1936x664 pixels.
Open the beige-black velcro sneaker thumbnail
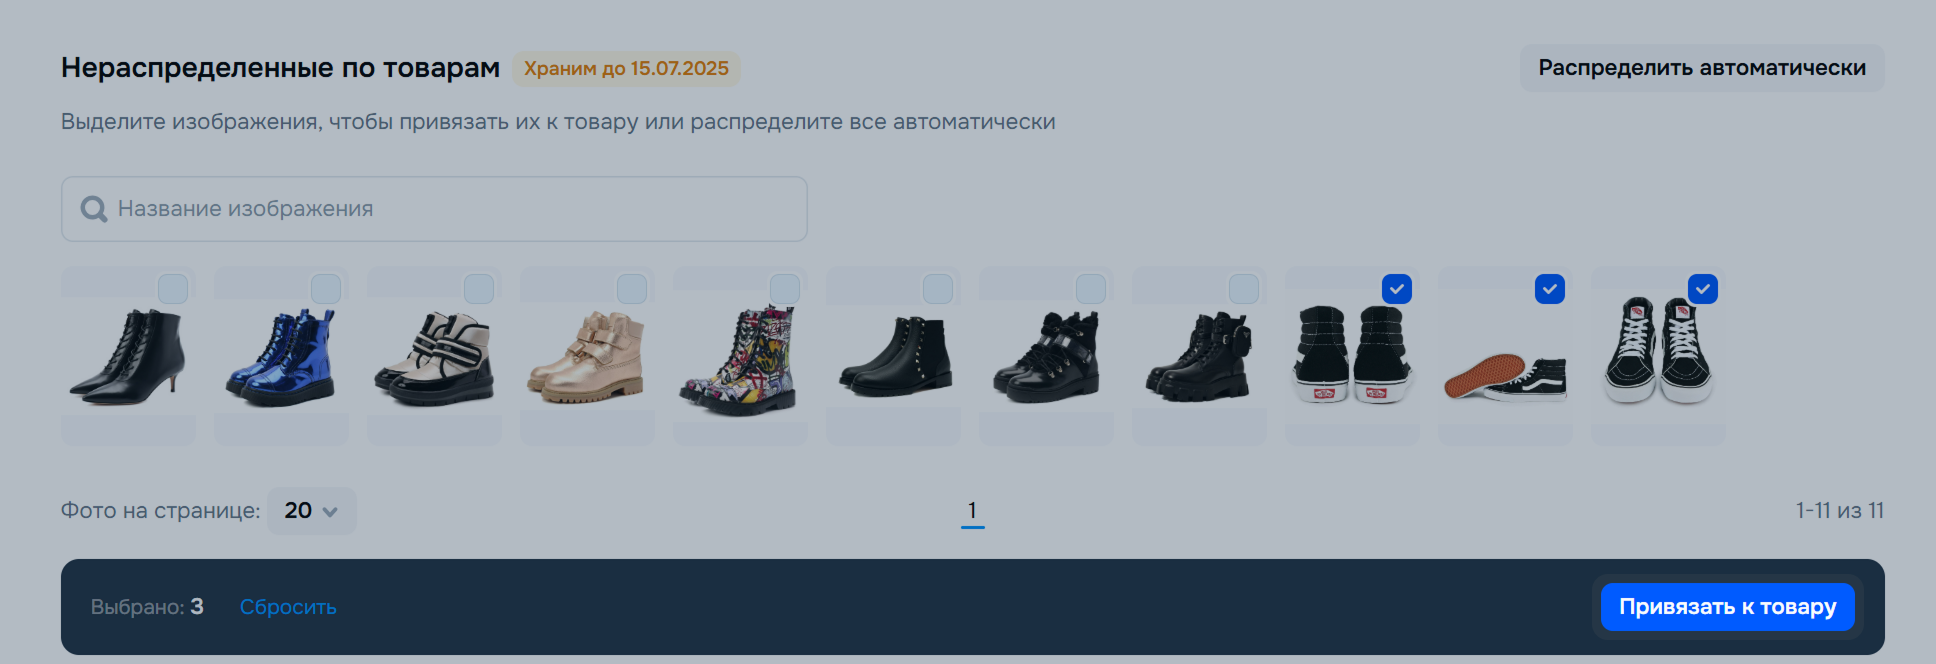pos(434,356)
